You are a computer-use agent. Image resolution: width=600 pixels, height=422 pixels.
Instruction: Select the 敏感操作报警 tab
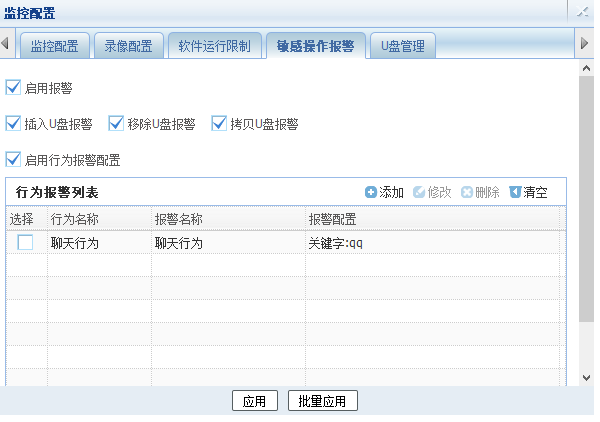(x=316, y=46)
